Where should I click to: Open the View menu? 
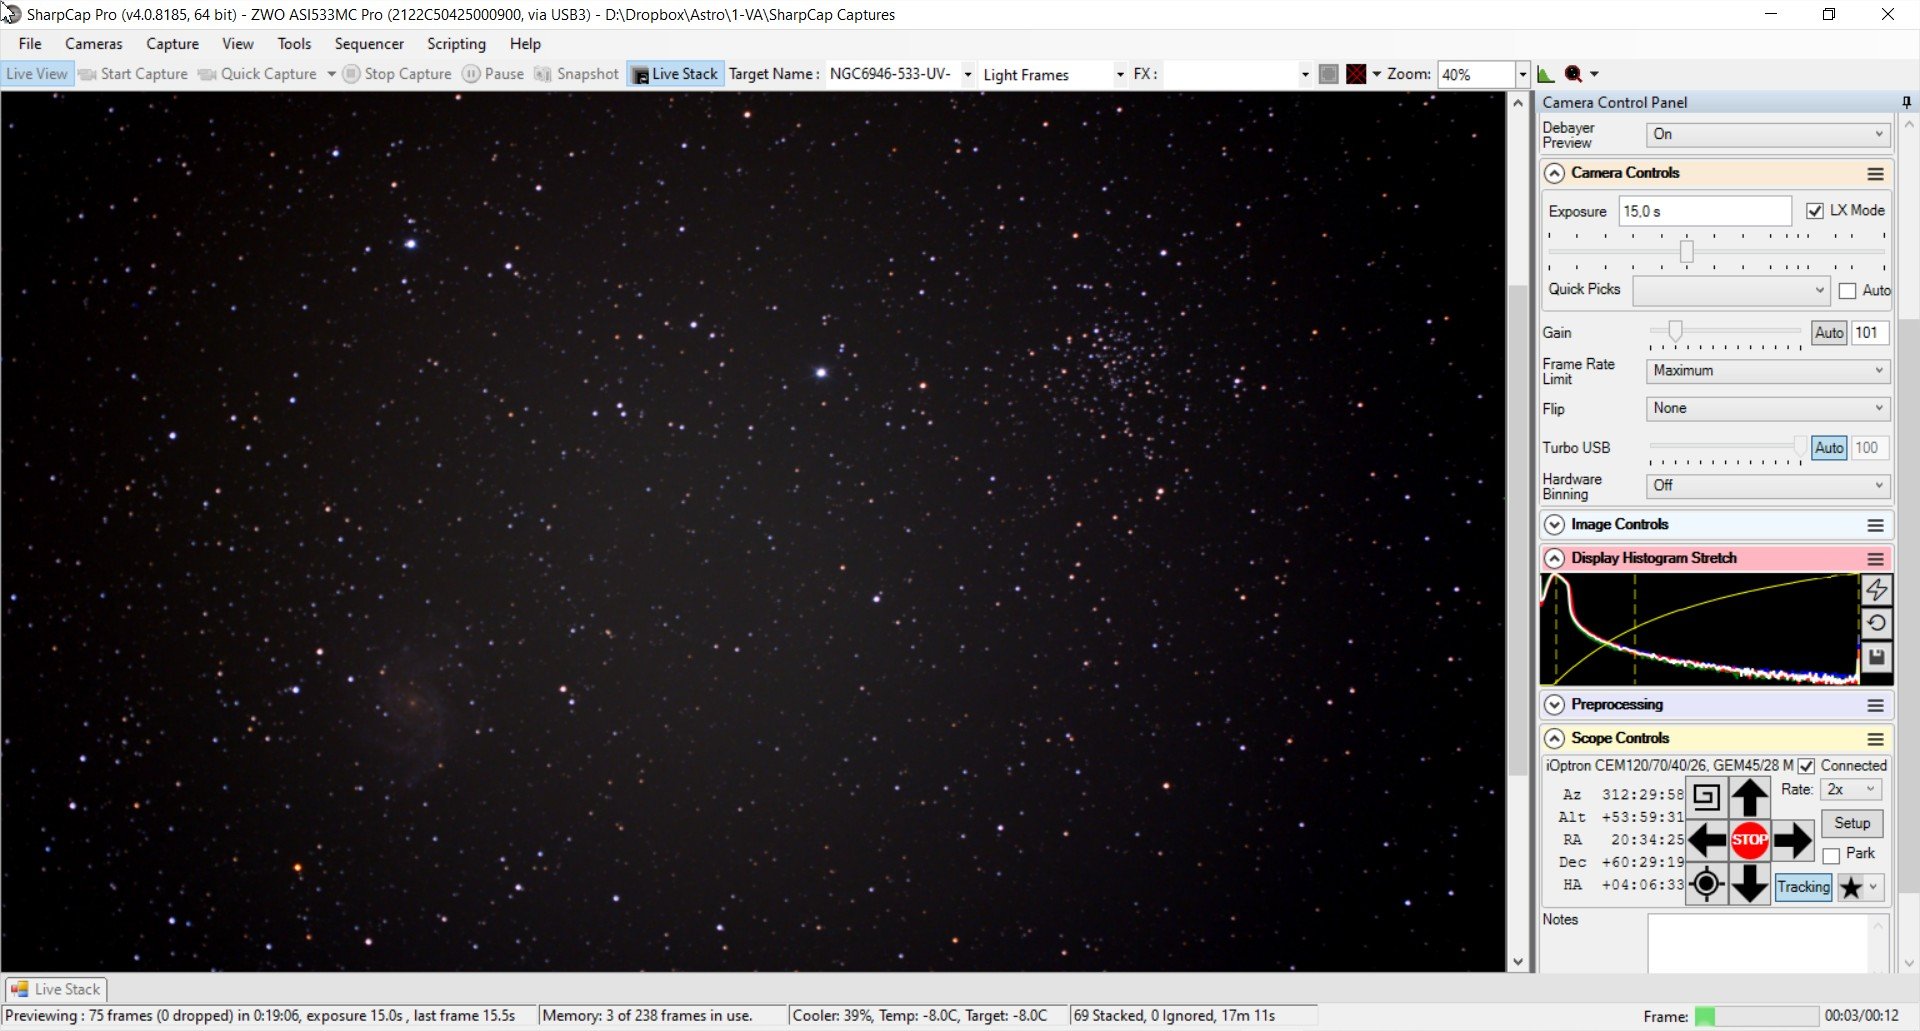click(x=237, y=44)
